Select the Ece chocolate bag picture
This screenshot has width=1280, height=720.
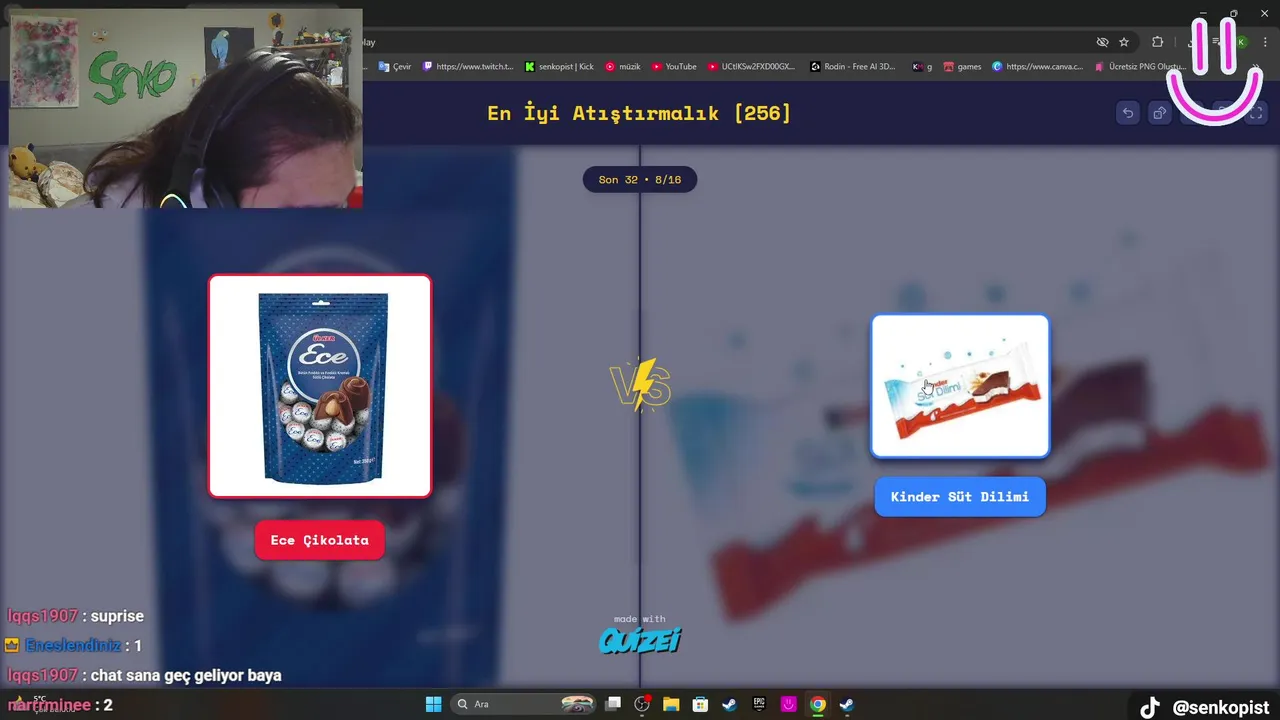[x=320, y=386]
